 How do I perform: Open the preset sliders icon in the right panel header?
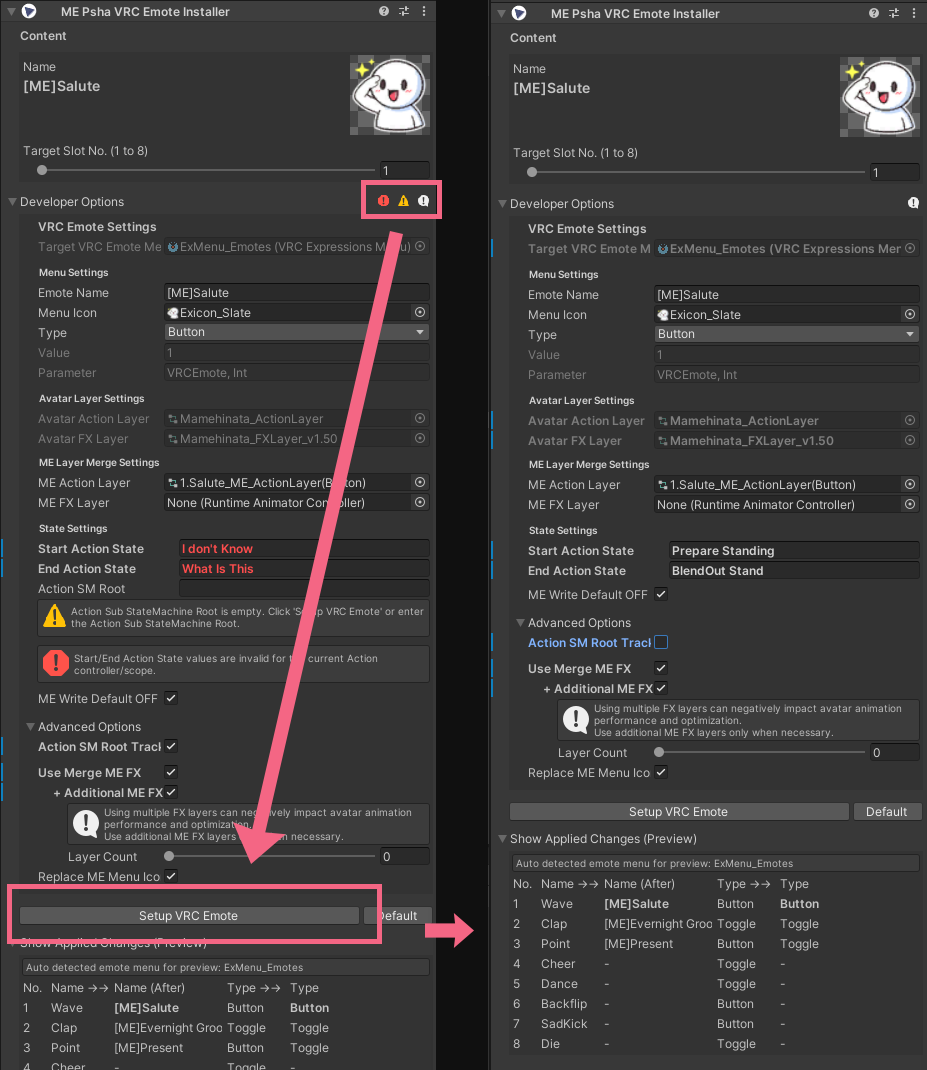pos(894,13)
